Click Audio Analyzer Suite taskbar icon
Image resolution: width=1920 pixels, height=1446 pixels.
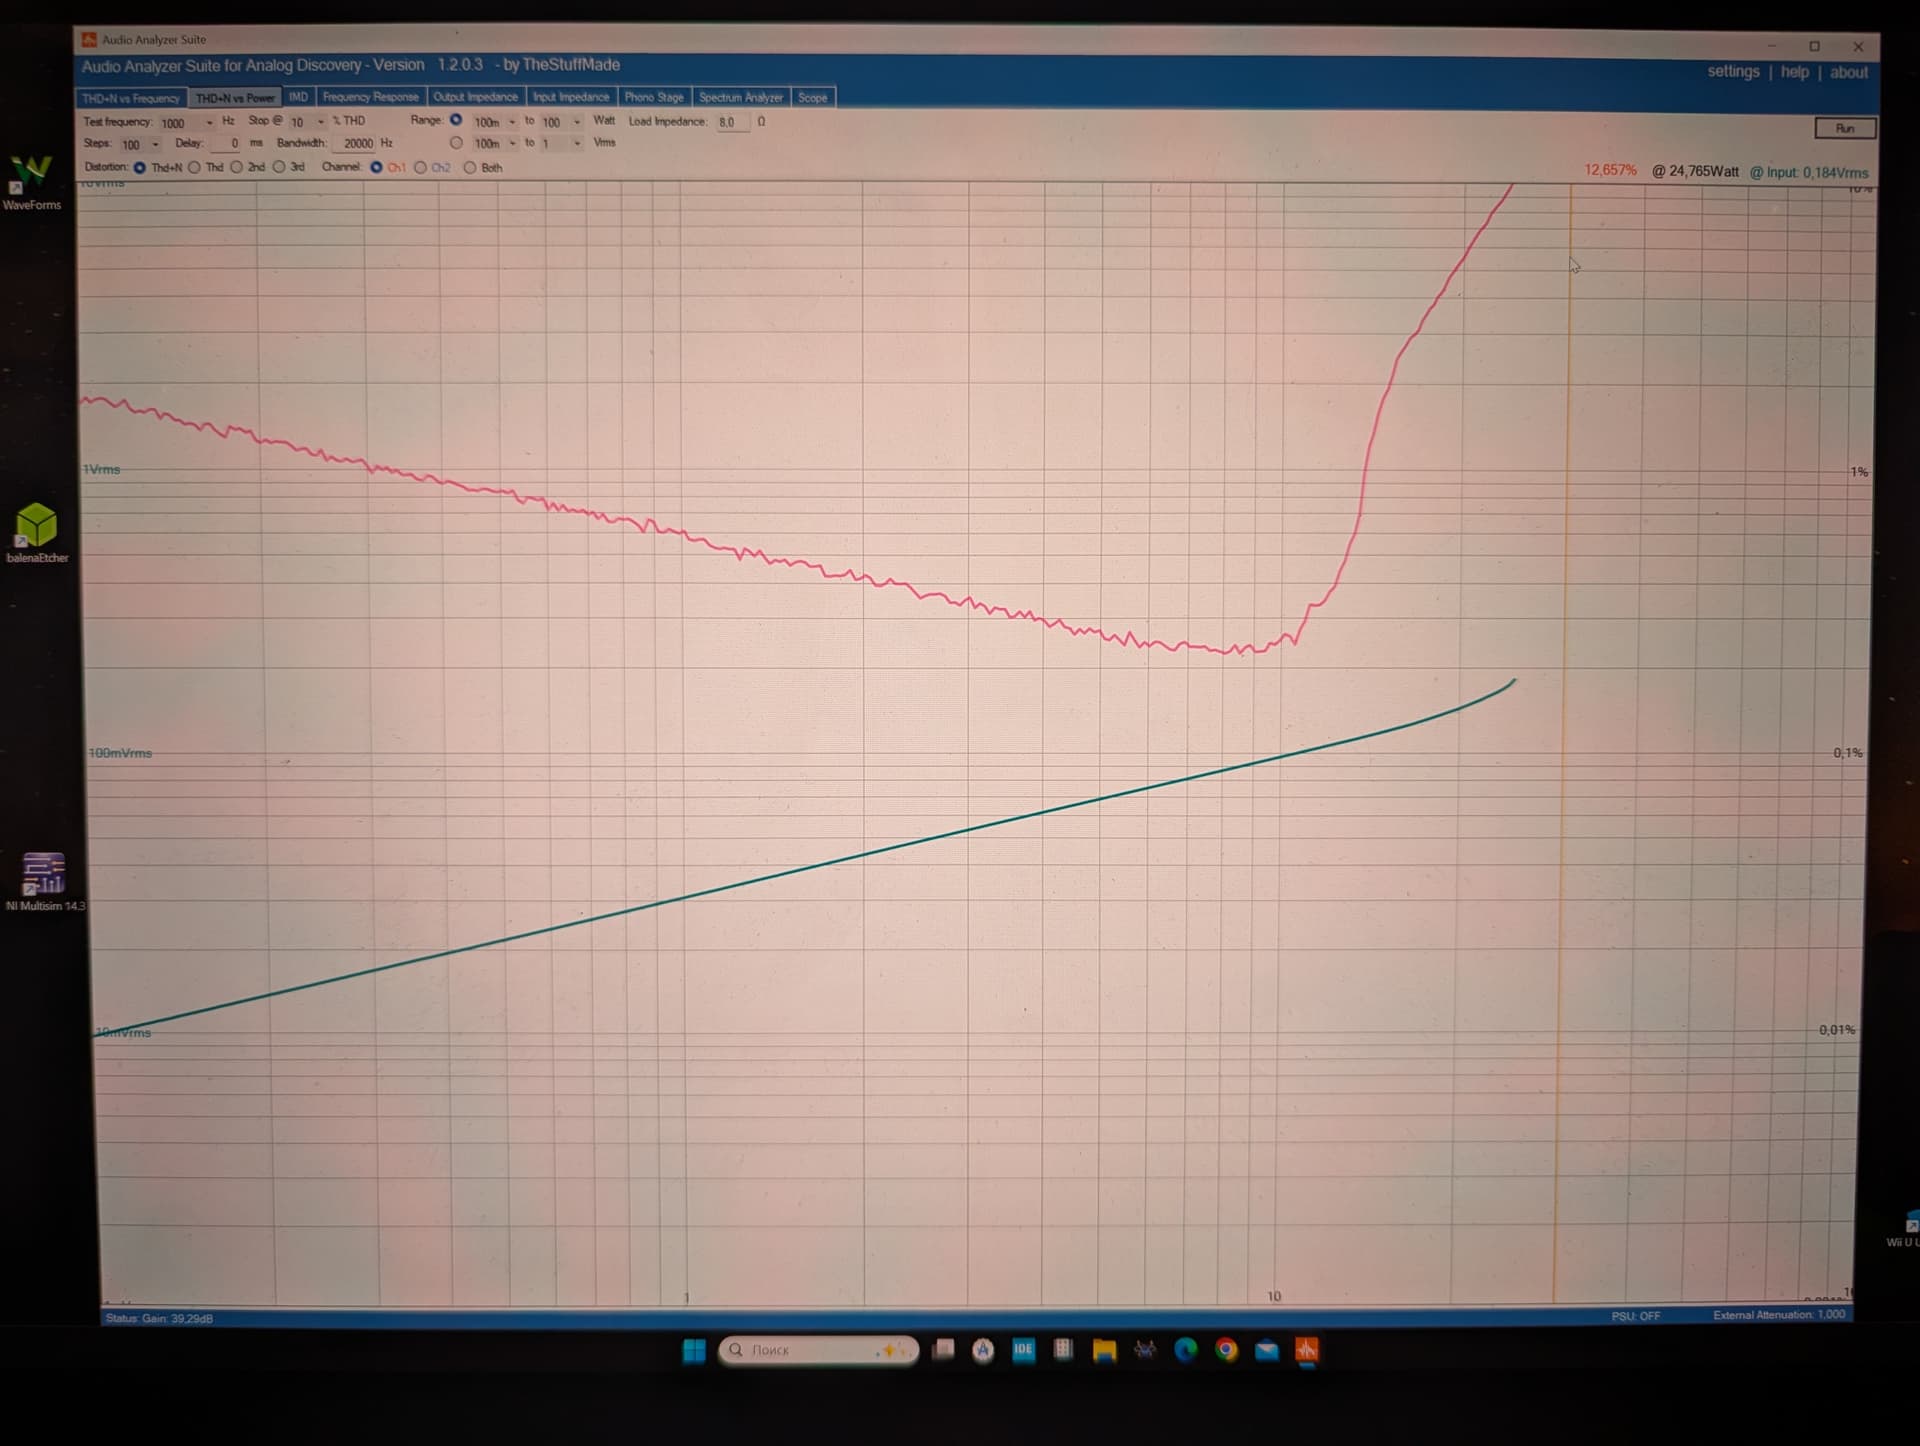click(1307, 1351)
